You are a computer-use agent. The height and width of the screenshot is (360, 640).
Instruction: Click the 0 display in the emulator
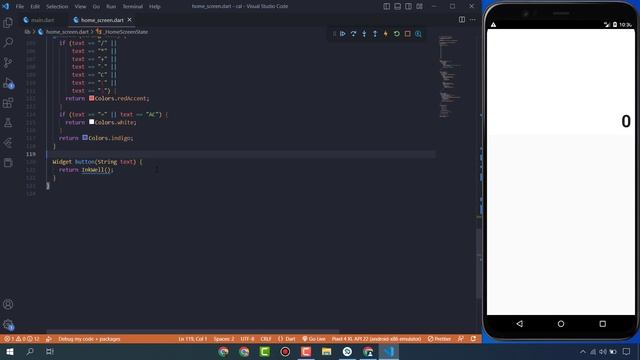pos(626,121)
